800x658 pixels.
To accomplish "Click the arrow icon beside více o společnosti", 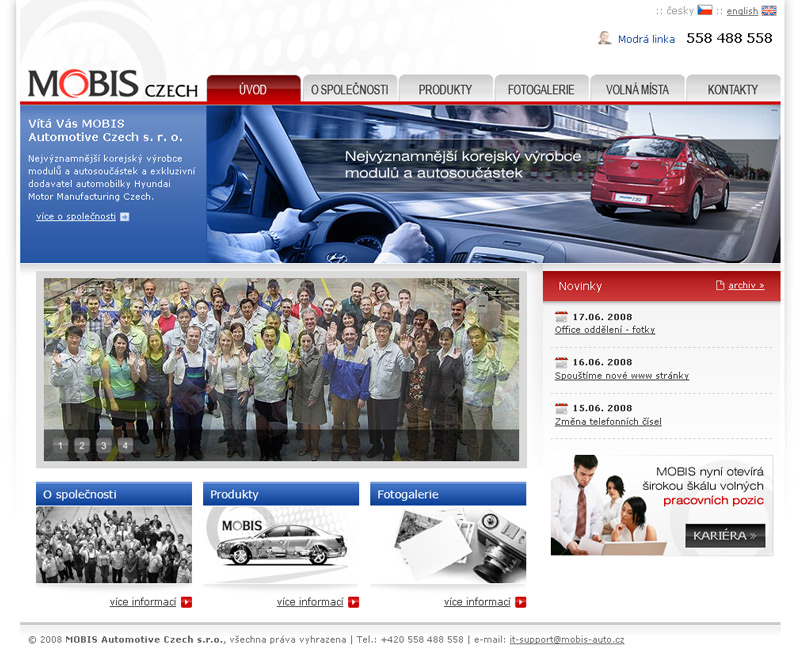I will point(124,217).
